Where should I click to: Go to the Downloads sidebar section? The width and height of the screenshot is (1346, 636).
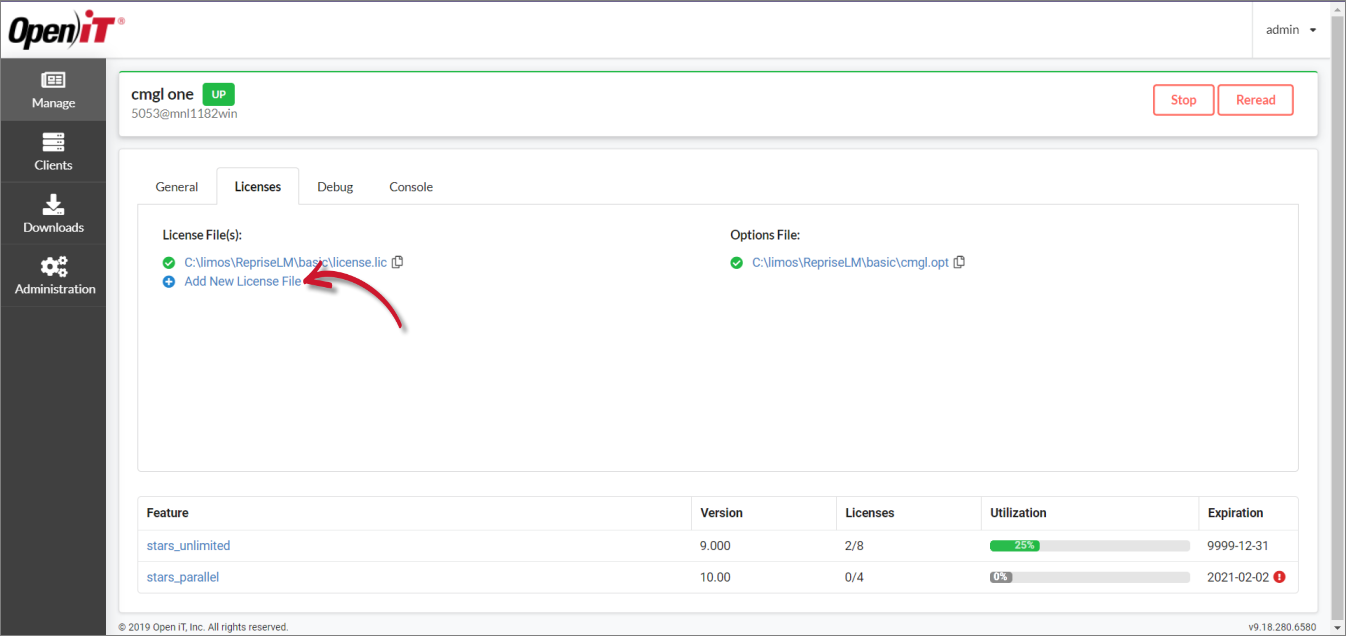[53, 214]
